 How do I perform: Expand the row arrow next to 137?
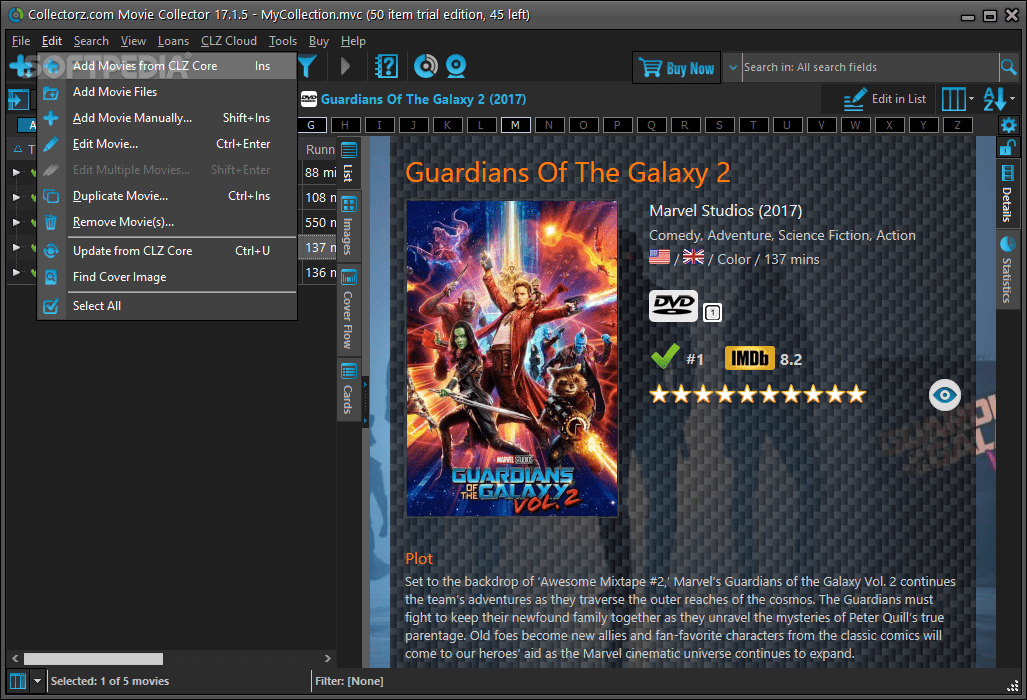tap(16, 247)
